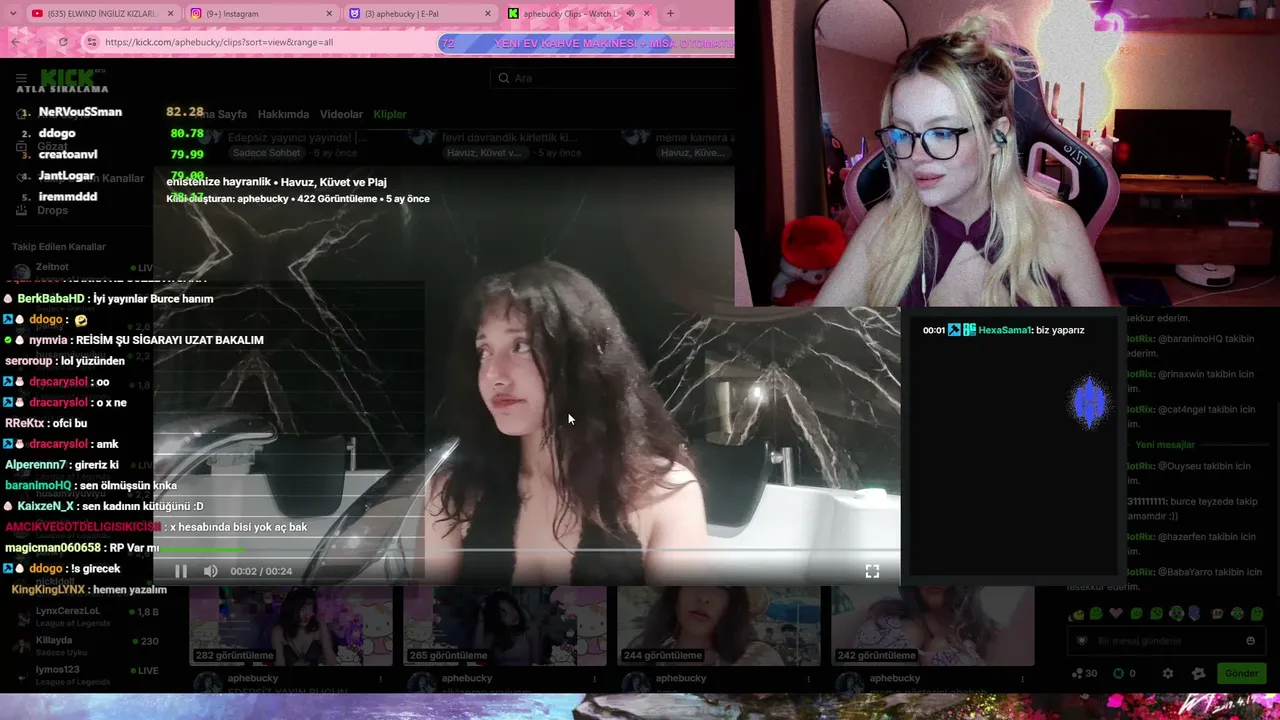Open the 282 görüntüleme clip thumbnail
Viewport: 1280px width, 720px height.
coord(291,626)
